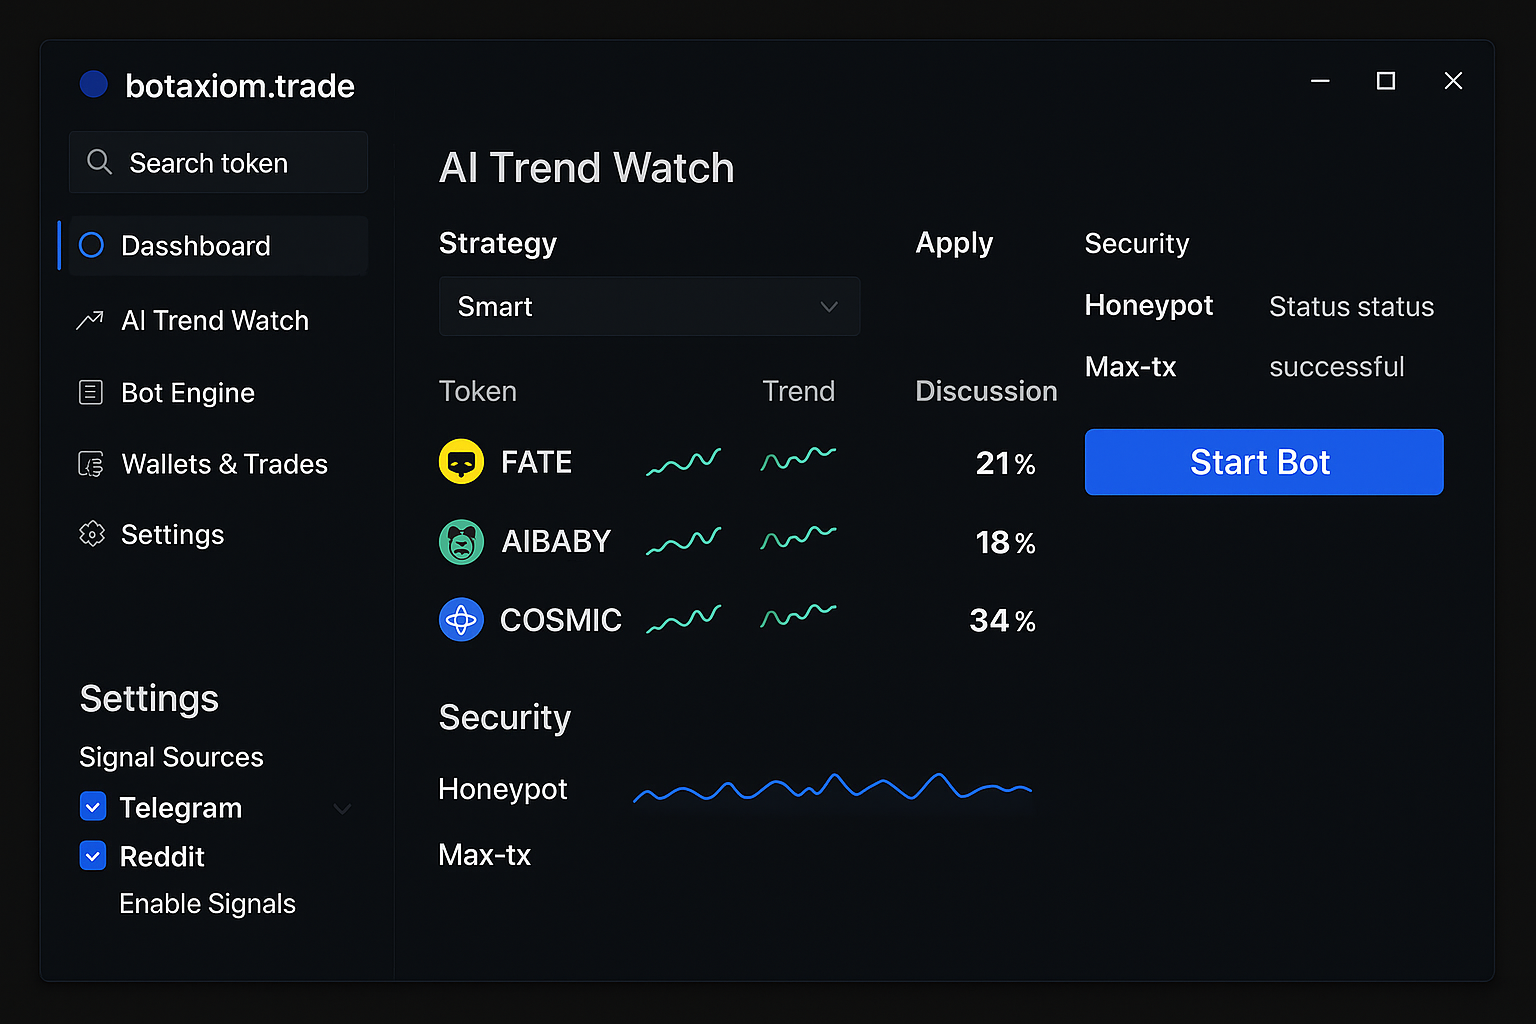Uncheck the Telegram signal source checkbox
This screenshot has height=1024, width=1536.
[x=93, y=806]
